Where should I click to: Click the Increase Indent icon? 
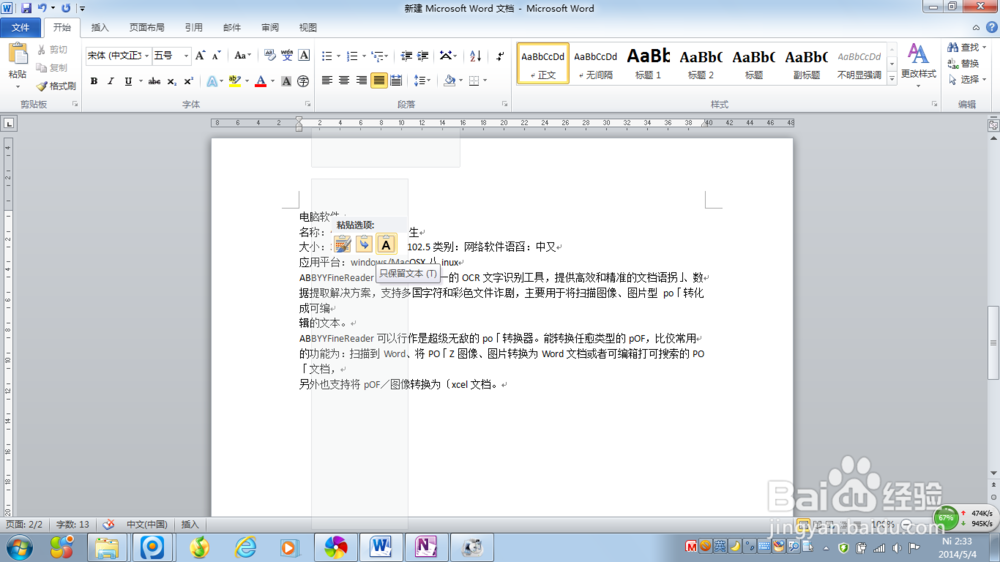click(x=423, y=56)
